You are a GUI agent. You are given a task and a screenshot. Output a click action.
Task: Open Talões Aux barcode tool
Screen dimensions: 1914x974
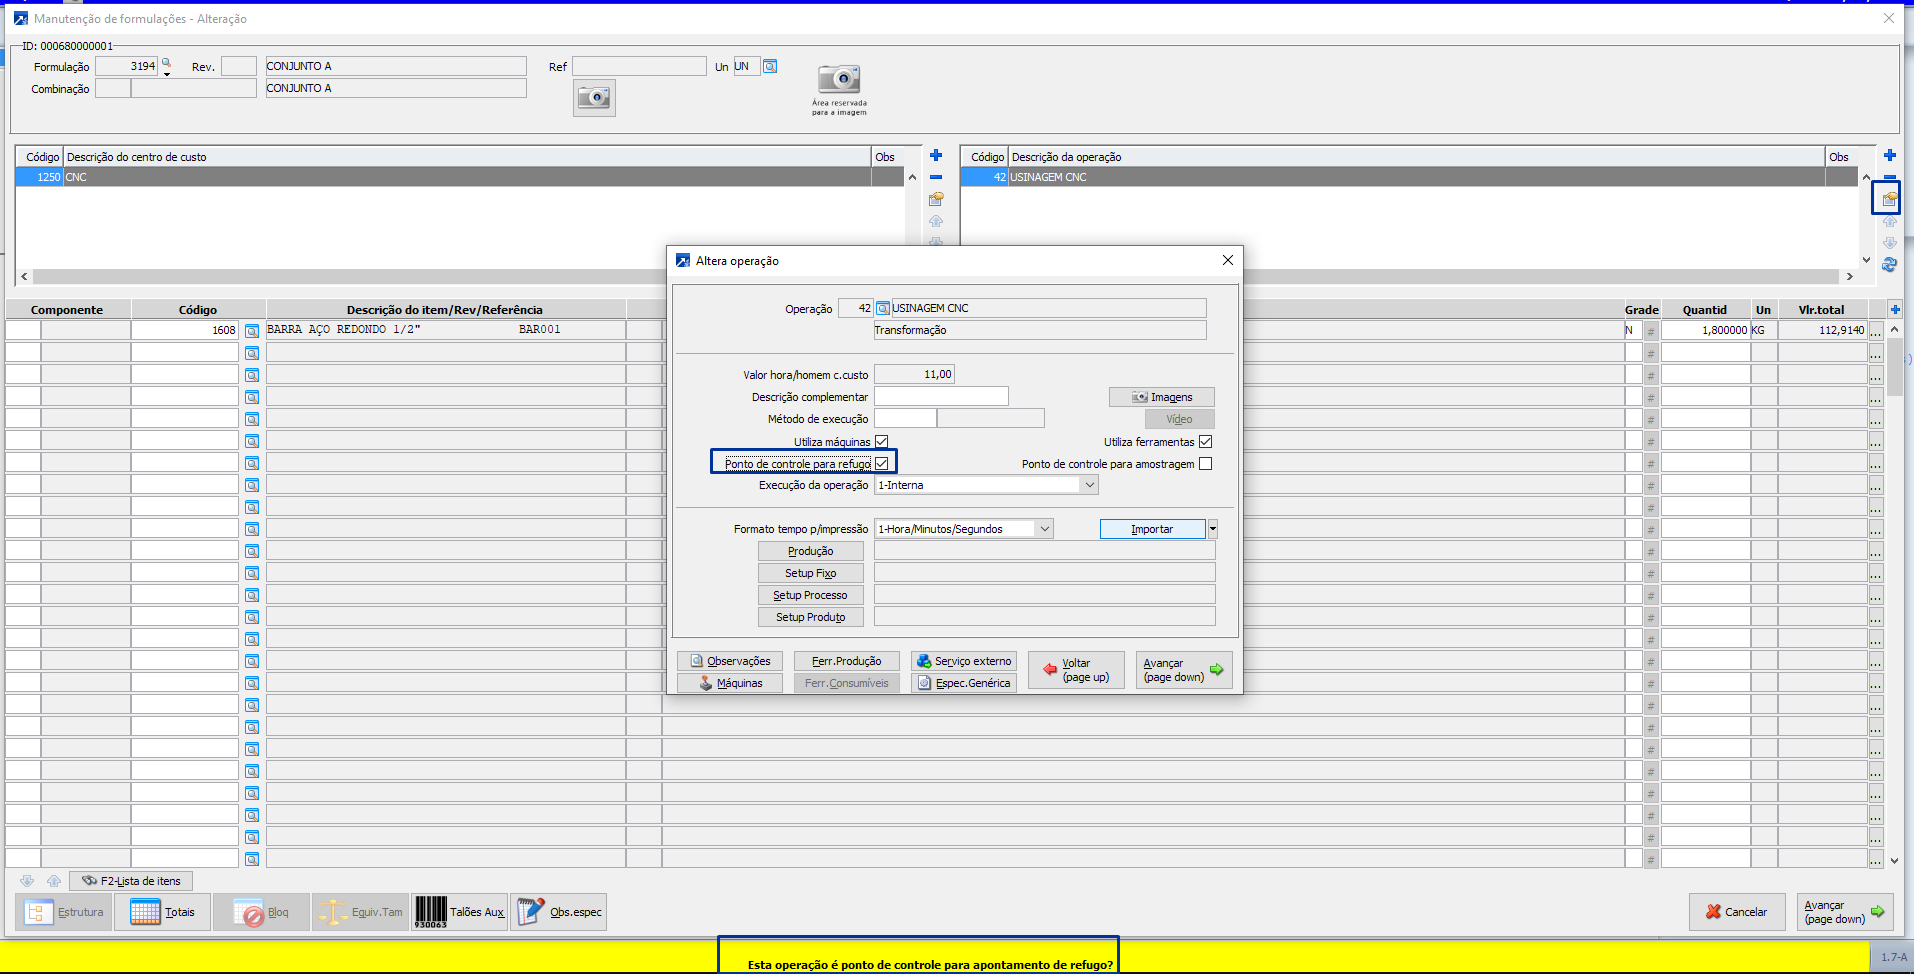point(460,912)
